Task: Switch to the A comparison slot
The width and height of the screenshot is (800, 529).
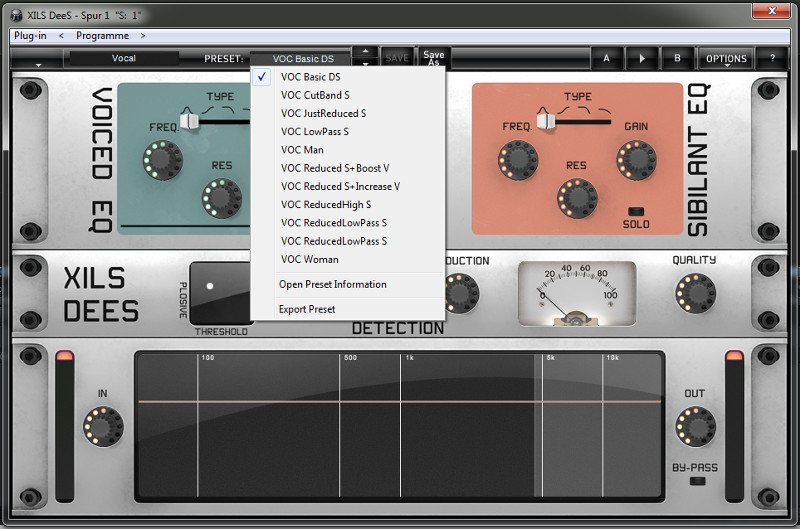Action: pos(606,58)
